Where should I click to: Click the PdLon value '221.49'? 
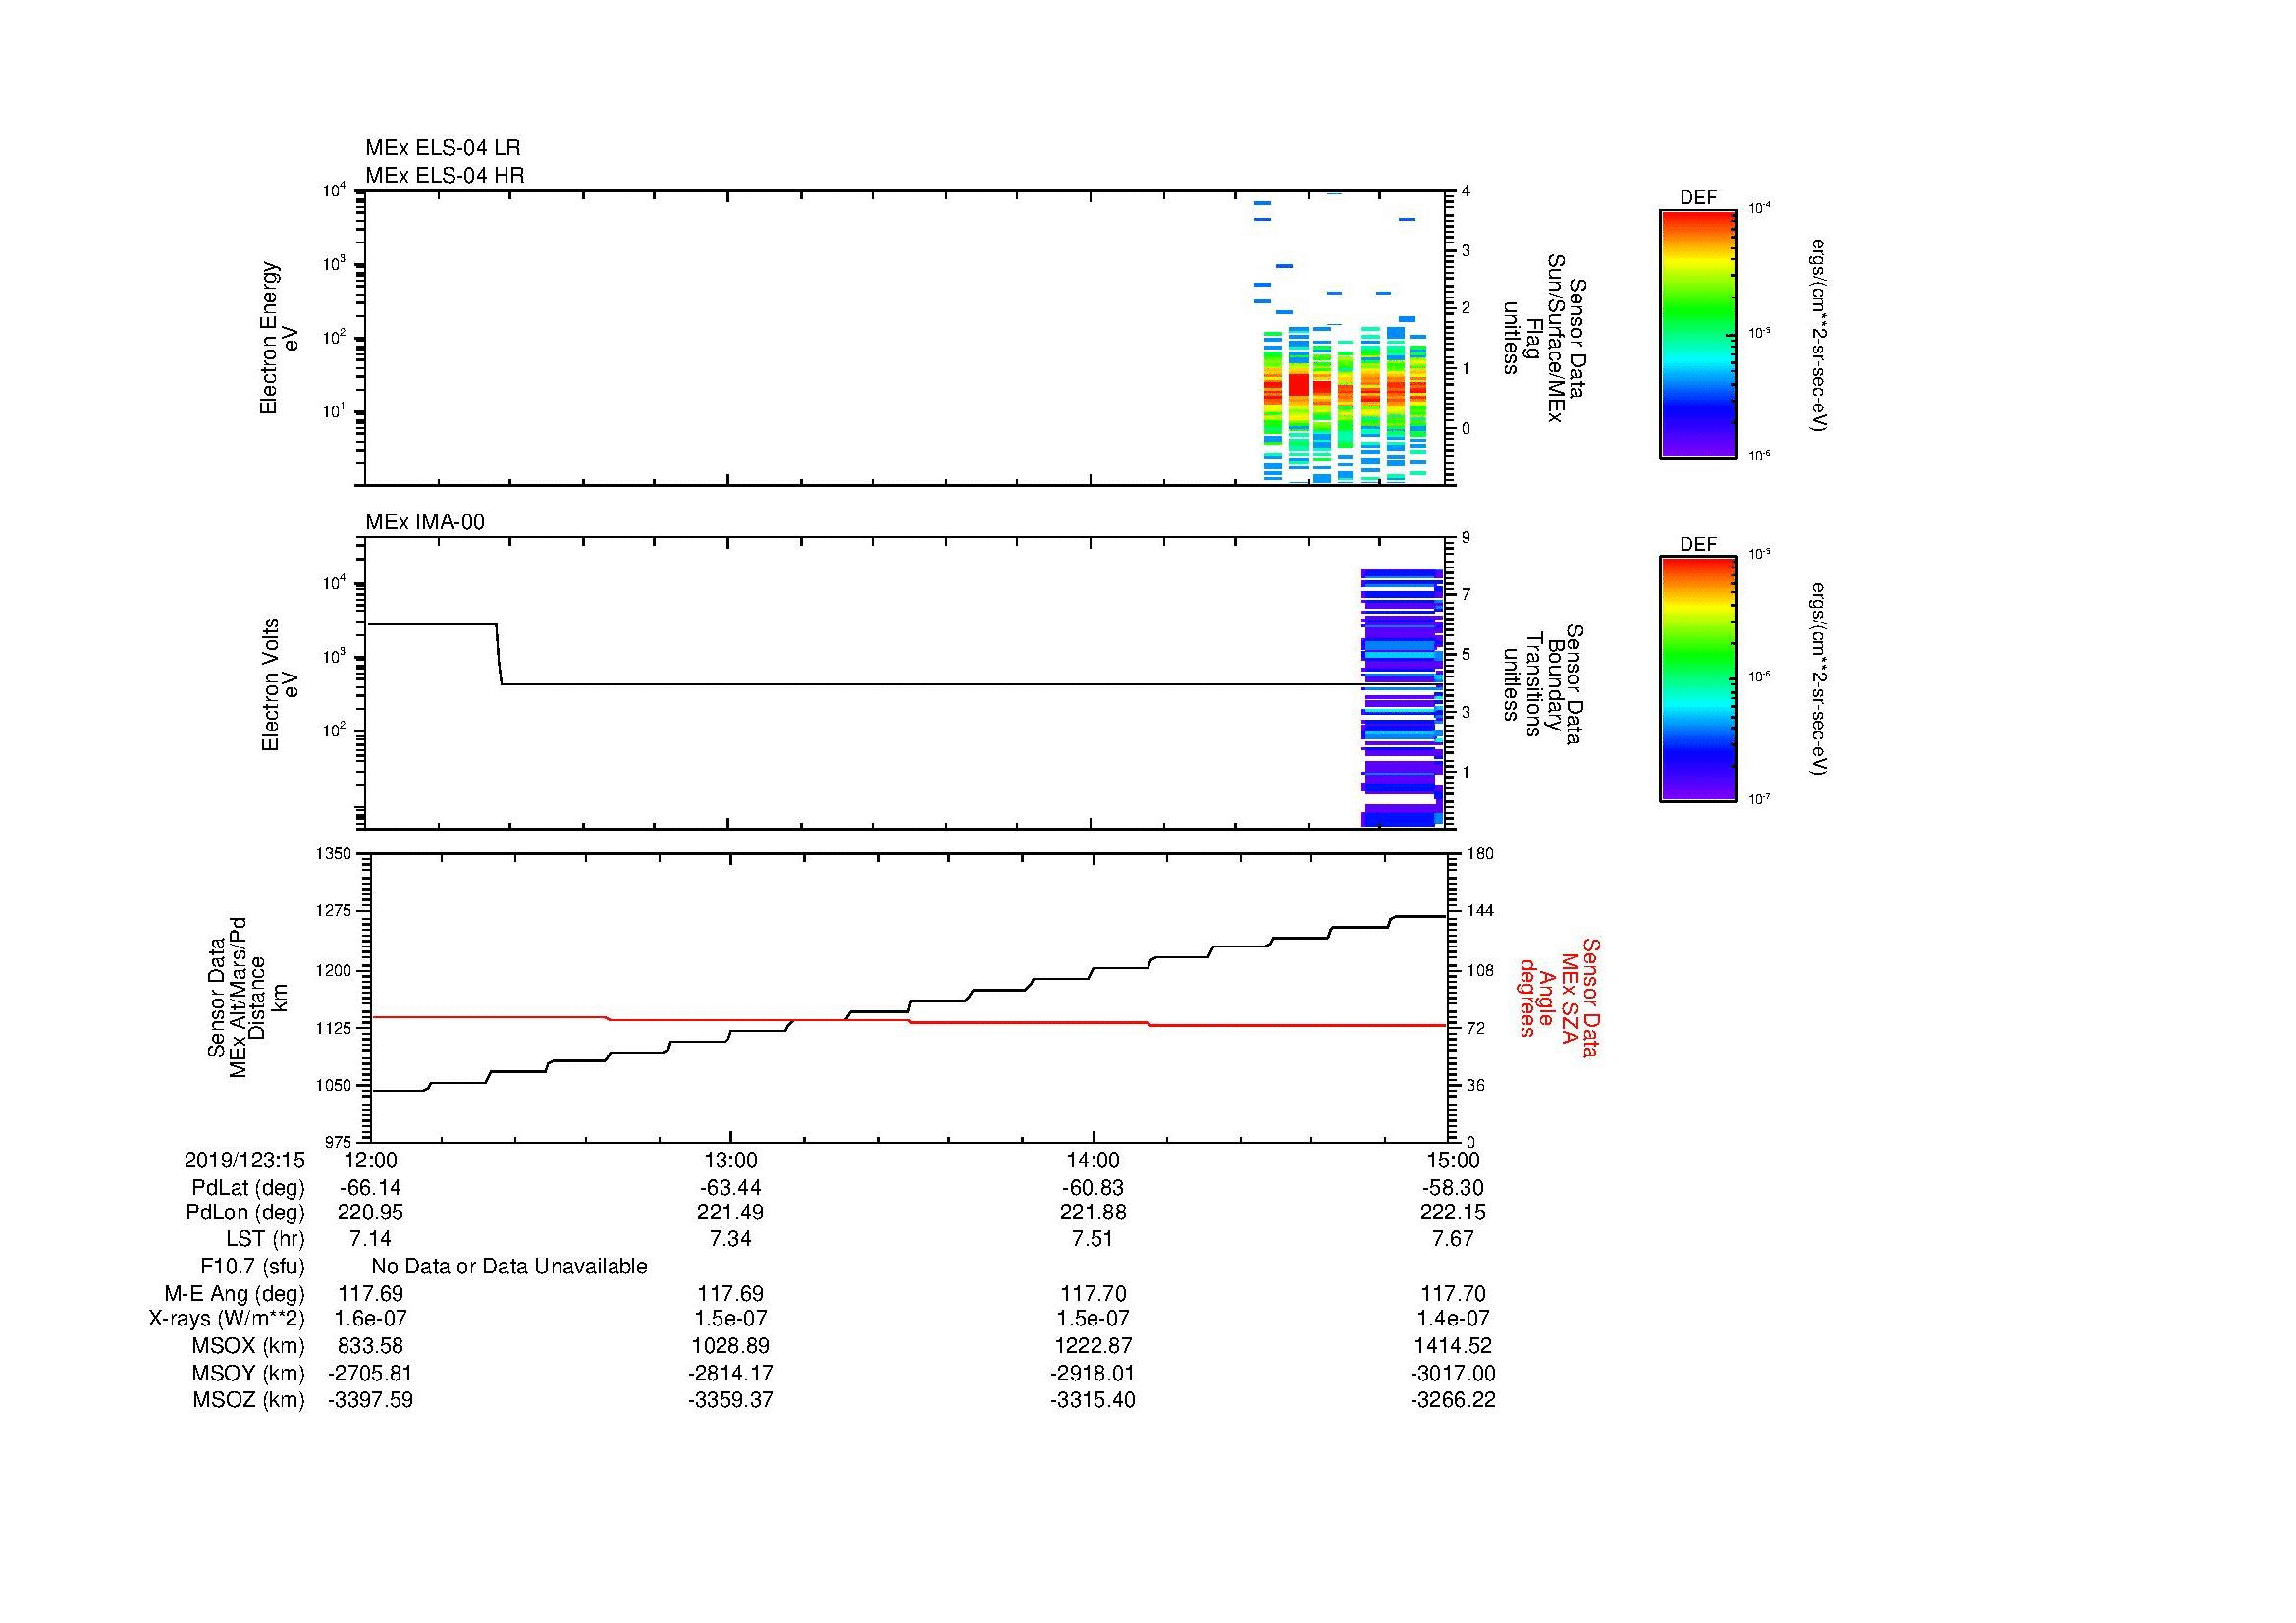point(731,1213)
